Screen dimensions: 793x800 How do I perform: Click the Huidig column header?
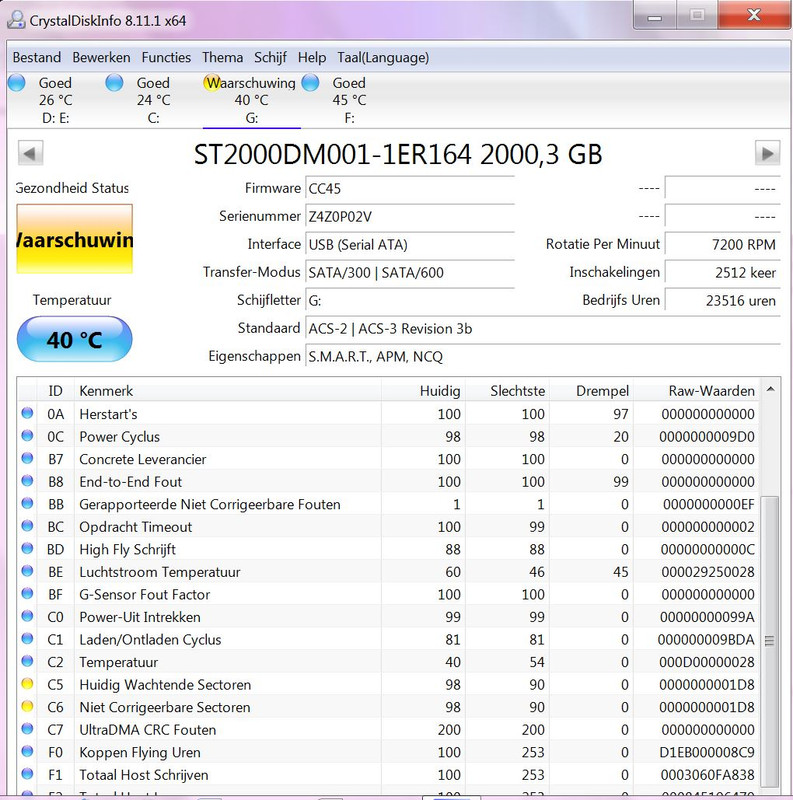pyautogui.click(x=423, y=391)
